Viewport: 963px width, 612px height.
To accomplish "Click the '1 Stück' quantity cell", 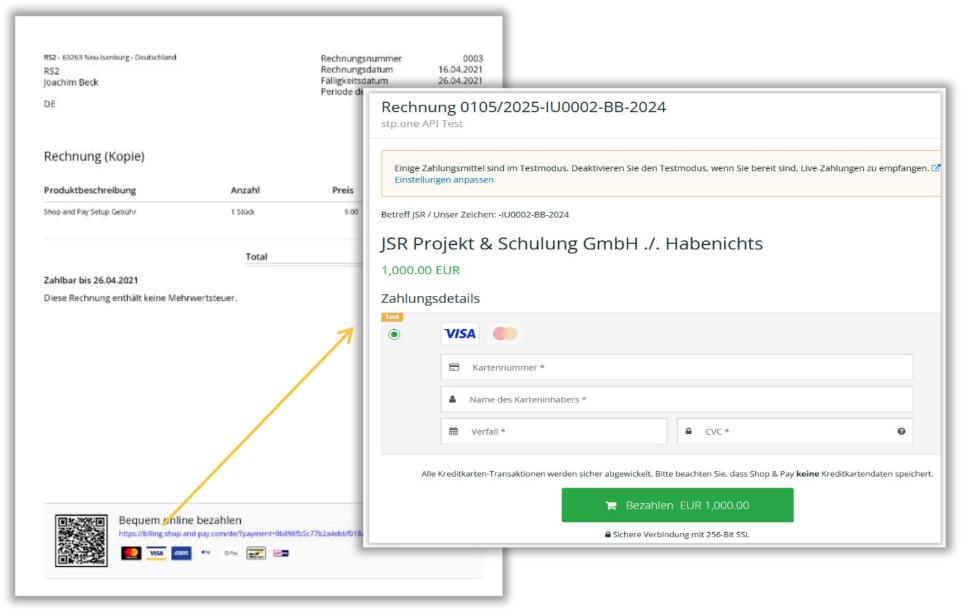I will pos(243,211).
